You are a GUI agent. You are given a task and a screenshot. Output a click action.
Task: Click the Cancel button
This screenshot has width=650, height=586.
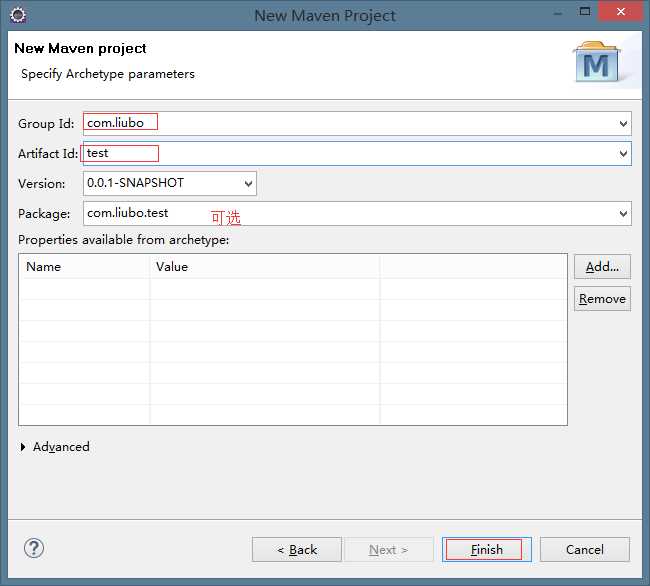point(585,550)
